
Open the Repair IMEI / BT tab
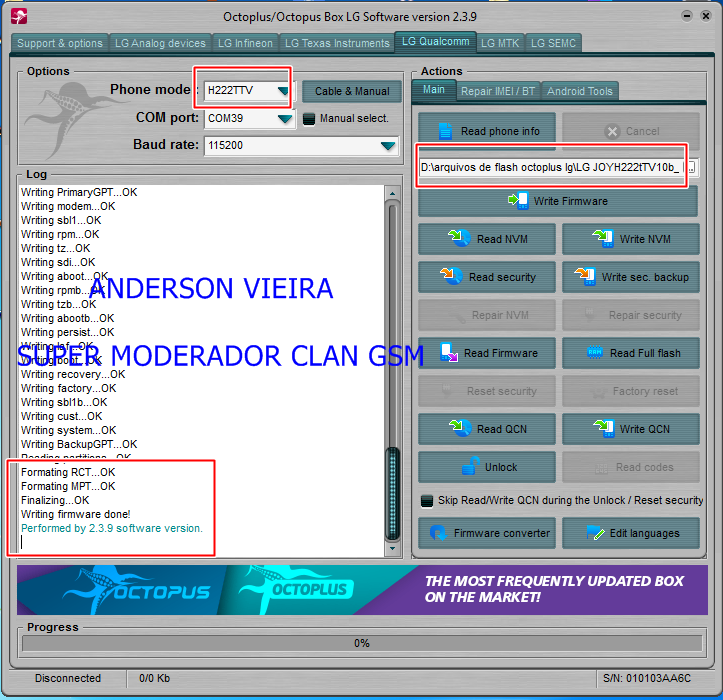[498, 91]
